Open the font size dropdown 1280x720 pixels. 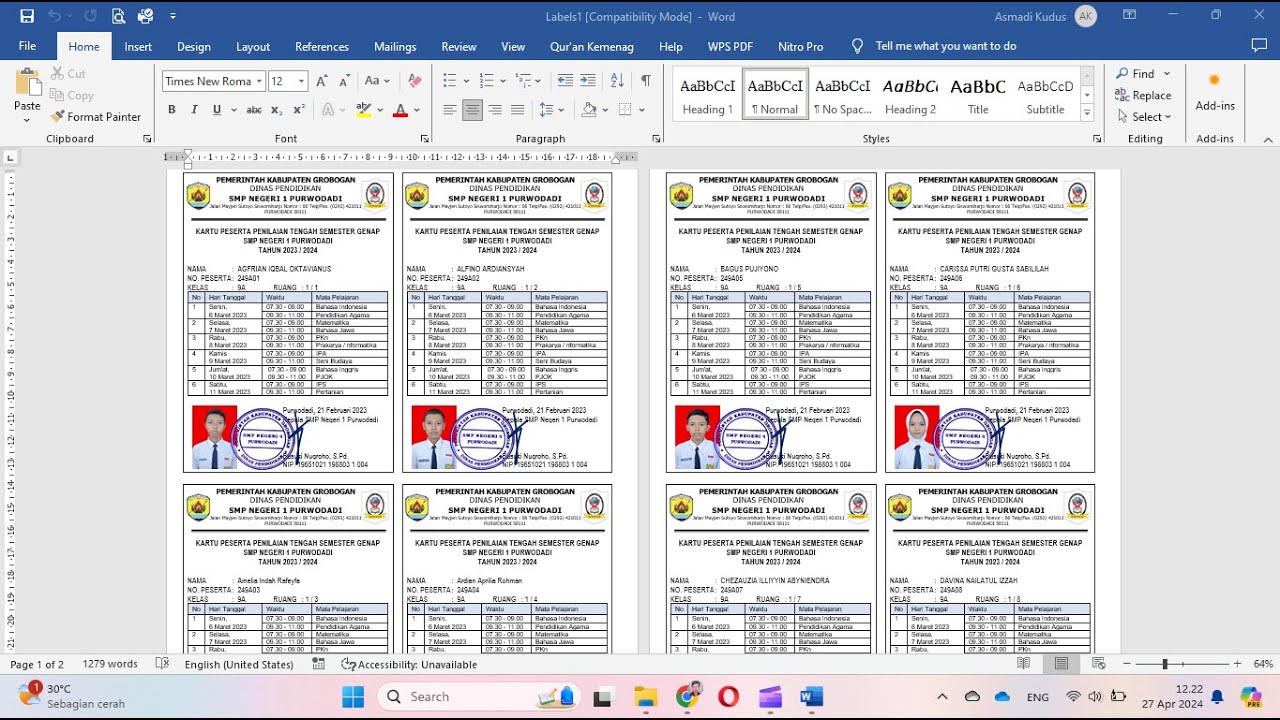(301, 81)
